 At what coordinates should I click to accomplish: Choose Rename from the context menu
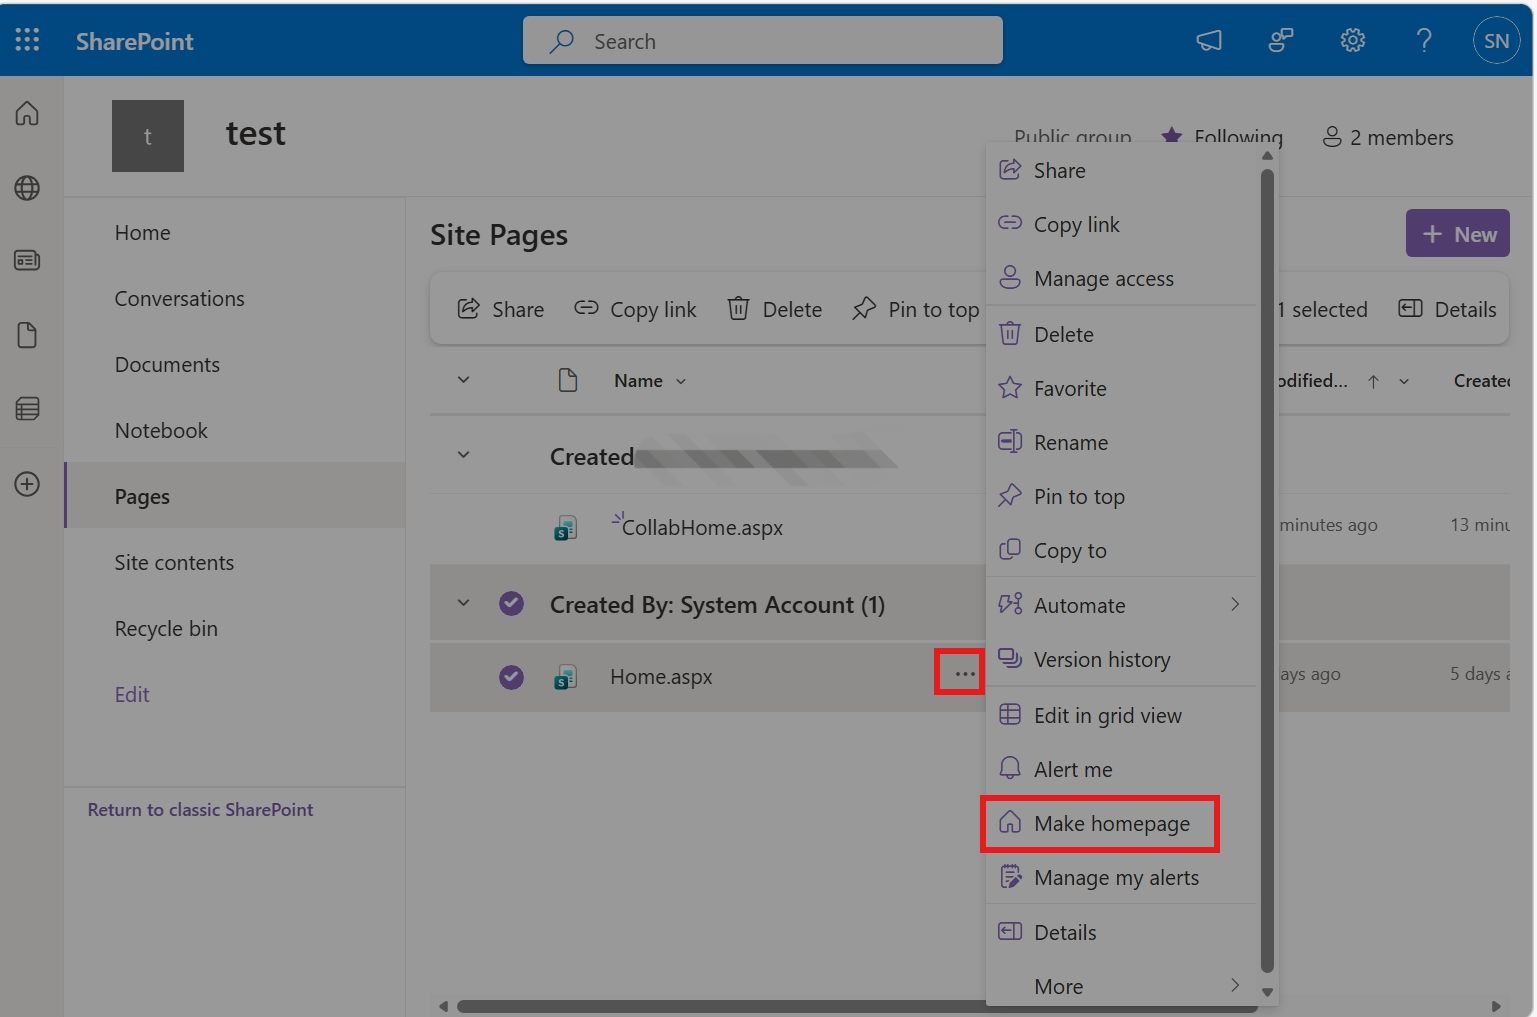[x=1121, y=443]
